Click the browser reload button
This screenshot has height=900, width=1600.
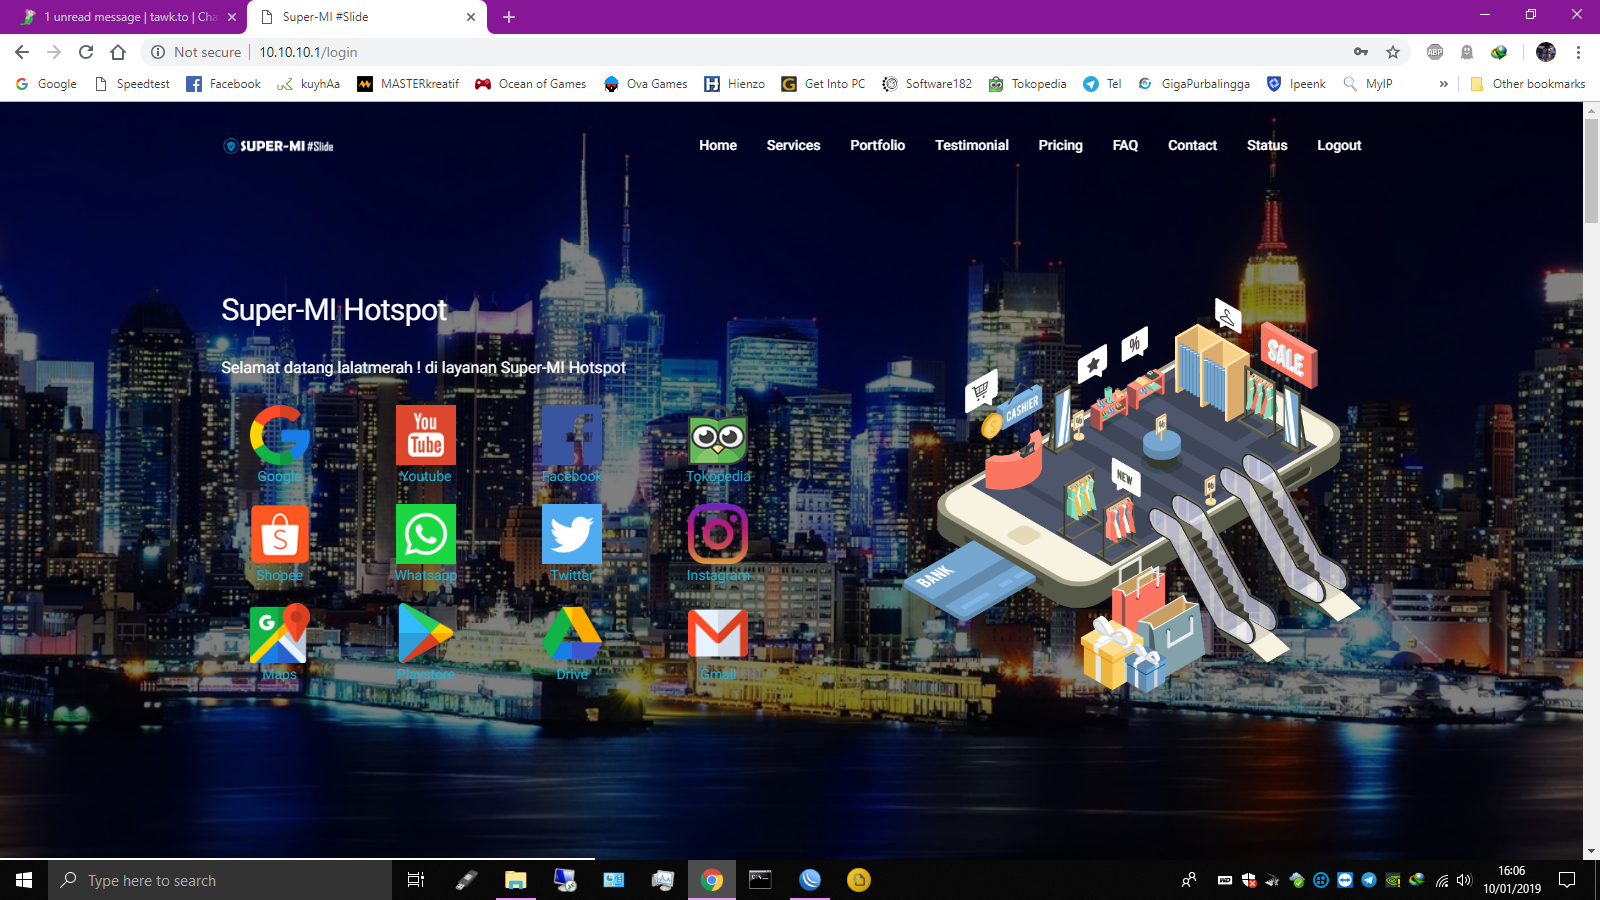[86, 52]
